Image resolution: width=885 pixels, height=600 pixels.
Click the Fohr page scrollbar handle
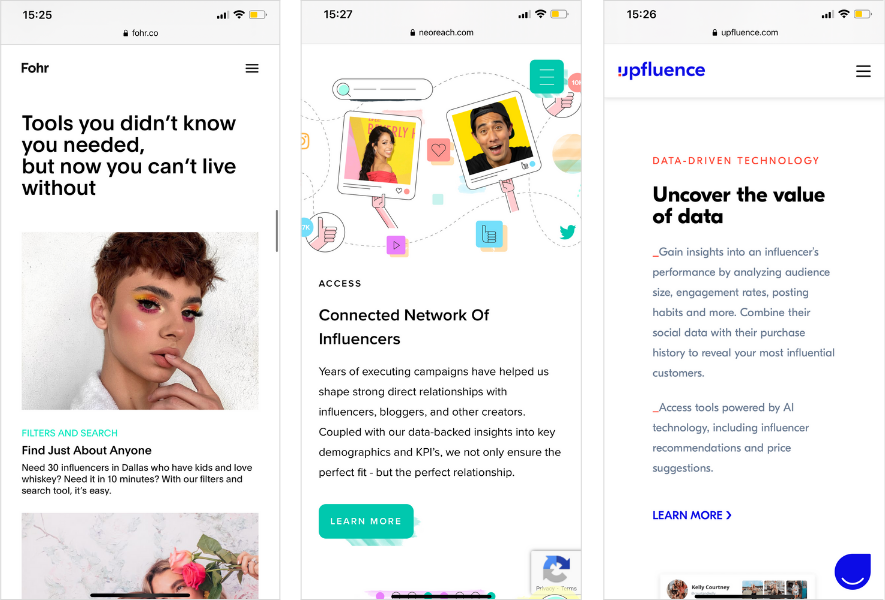coord(277,231)
